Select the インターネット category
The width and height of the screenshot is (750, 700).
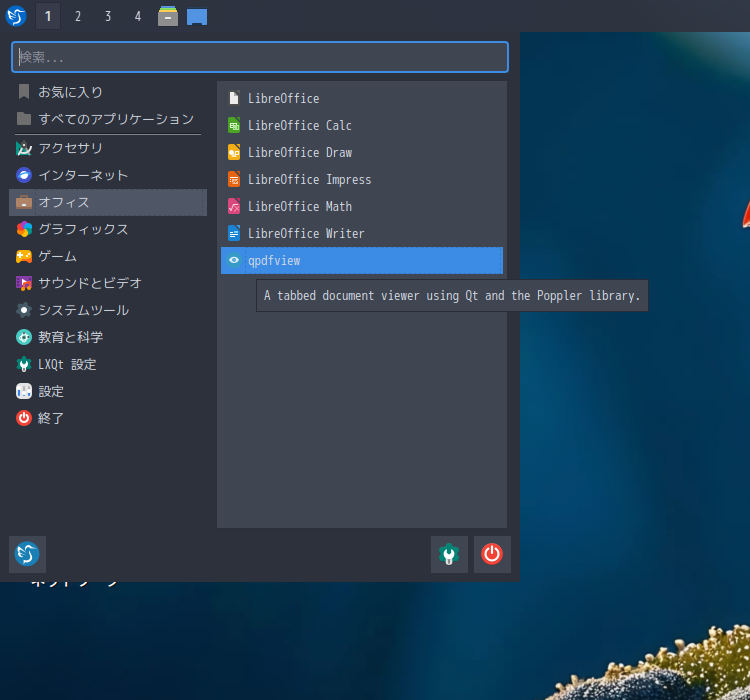(108, 175)
